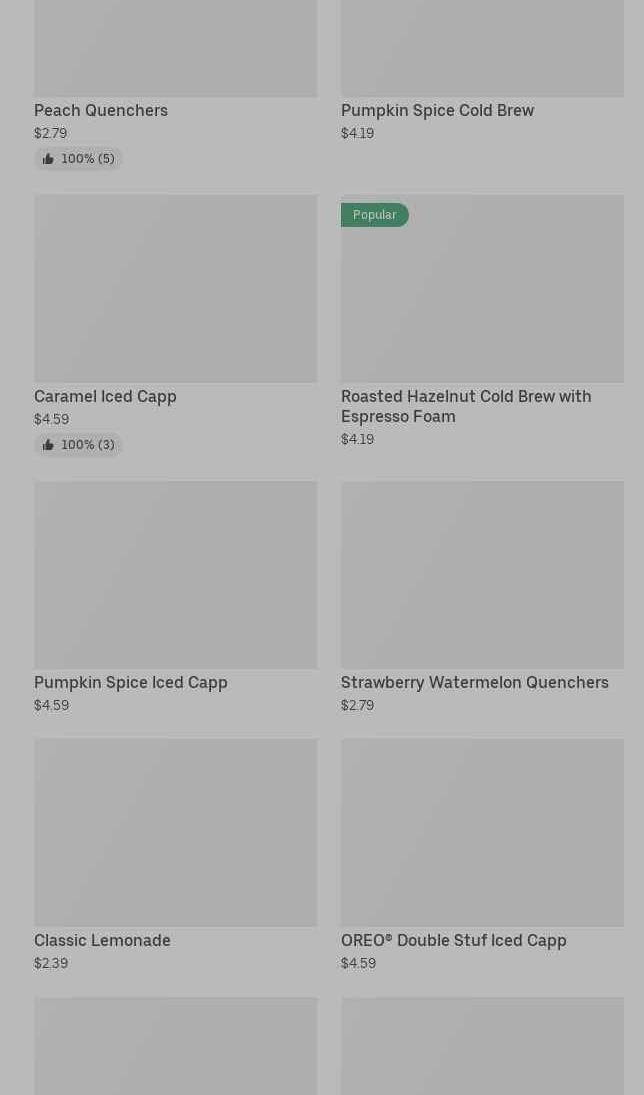Open the Peach Quenchers item title
This screenshot has width=644, height=1095.
click(101, 110)
